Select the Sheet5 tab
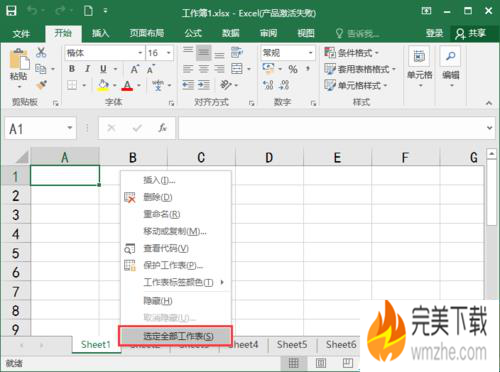 (292, 345)
